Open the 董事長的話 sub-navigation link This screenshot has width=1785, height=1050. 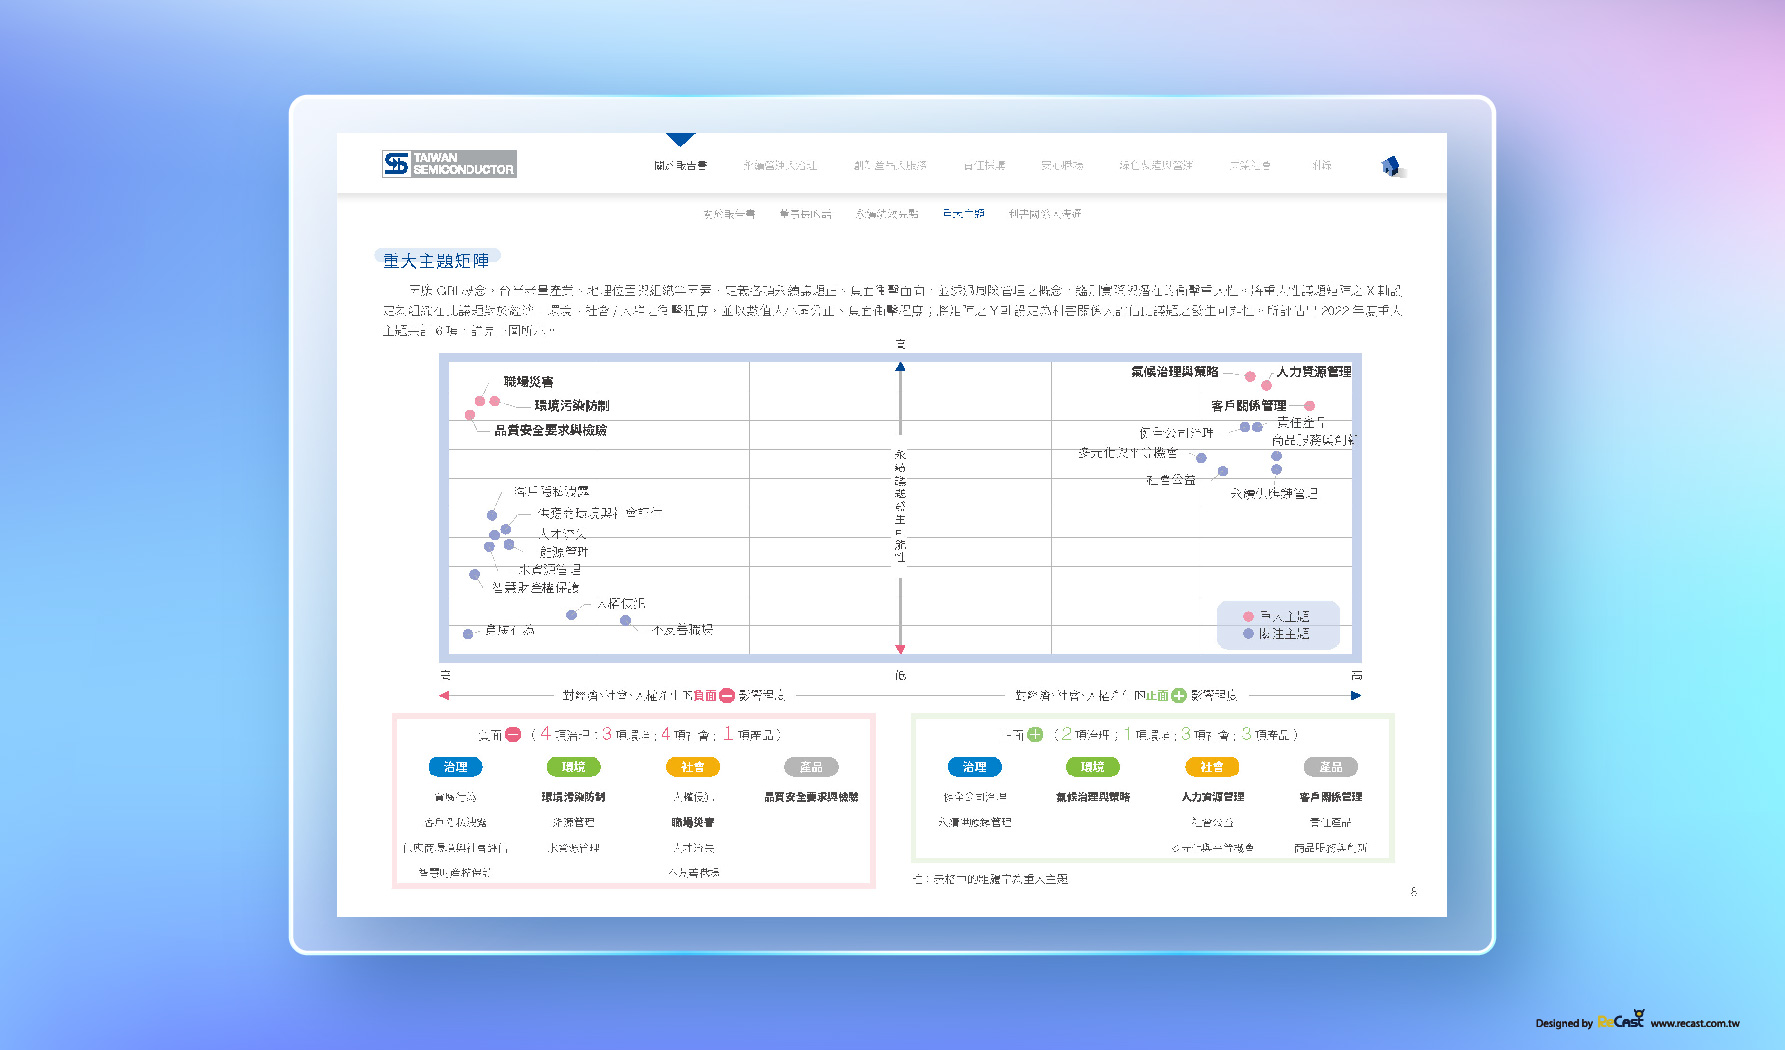coord(806,214)
